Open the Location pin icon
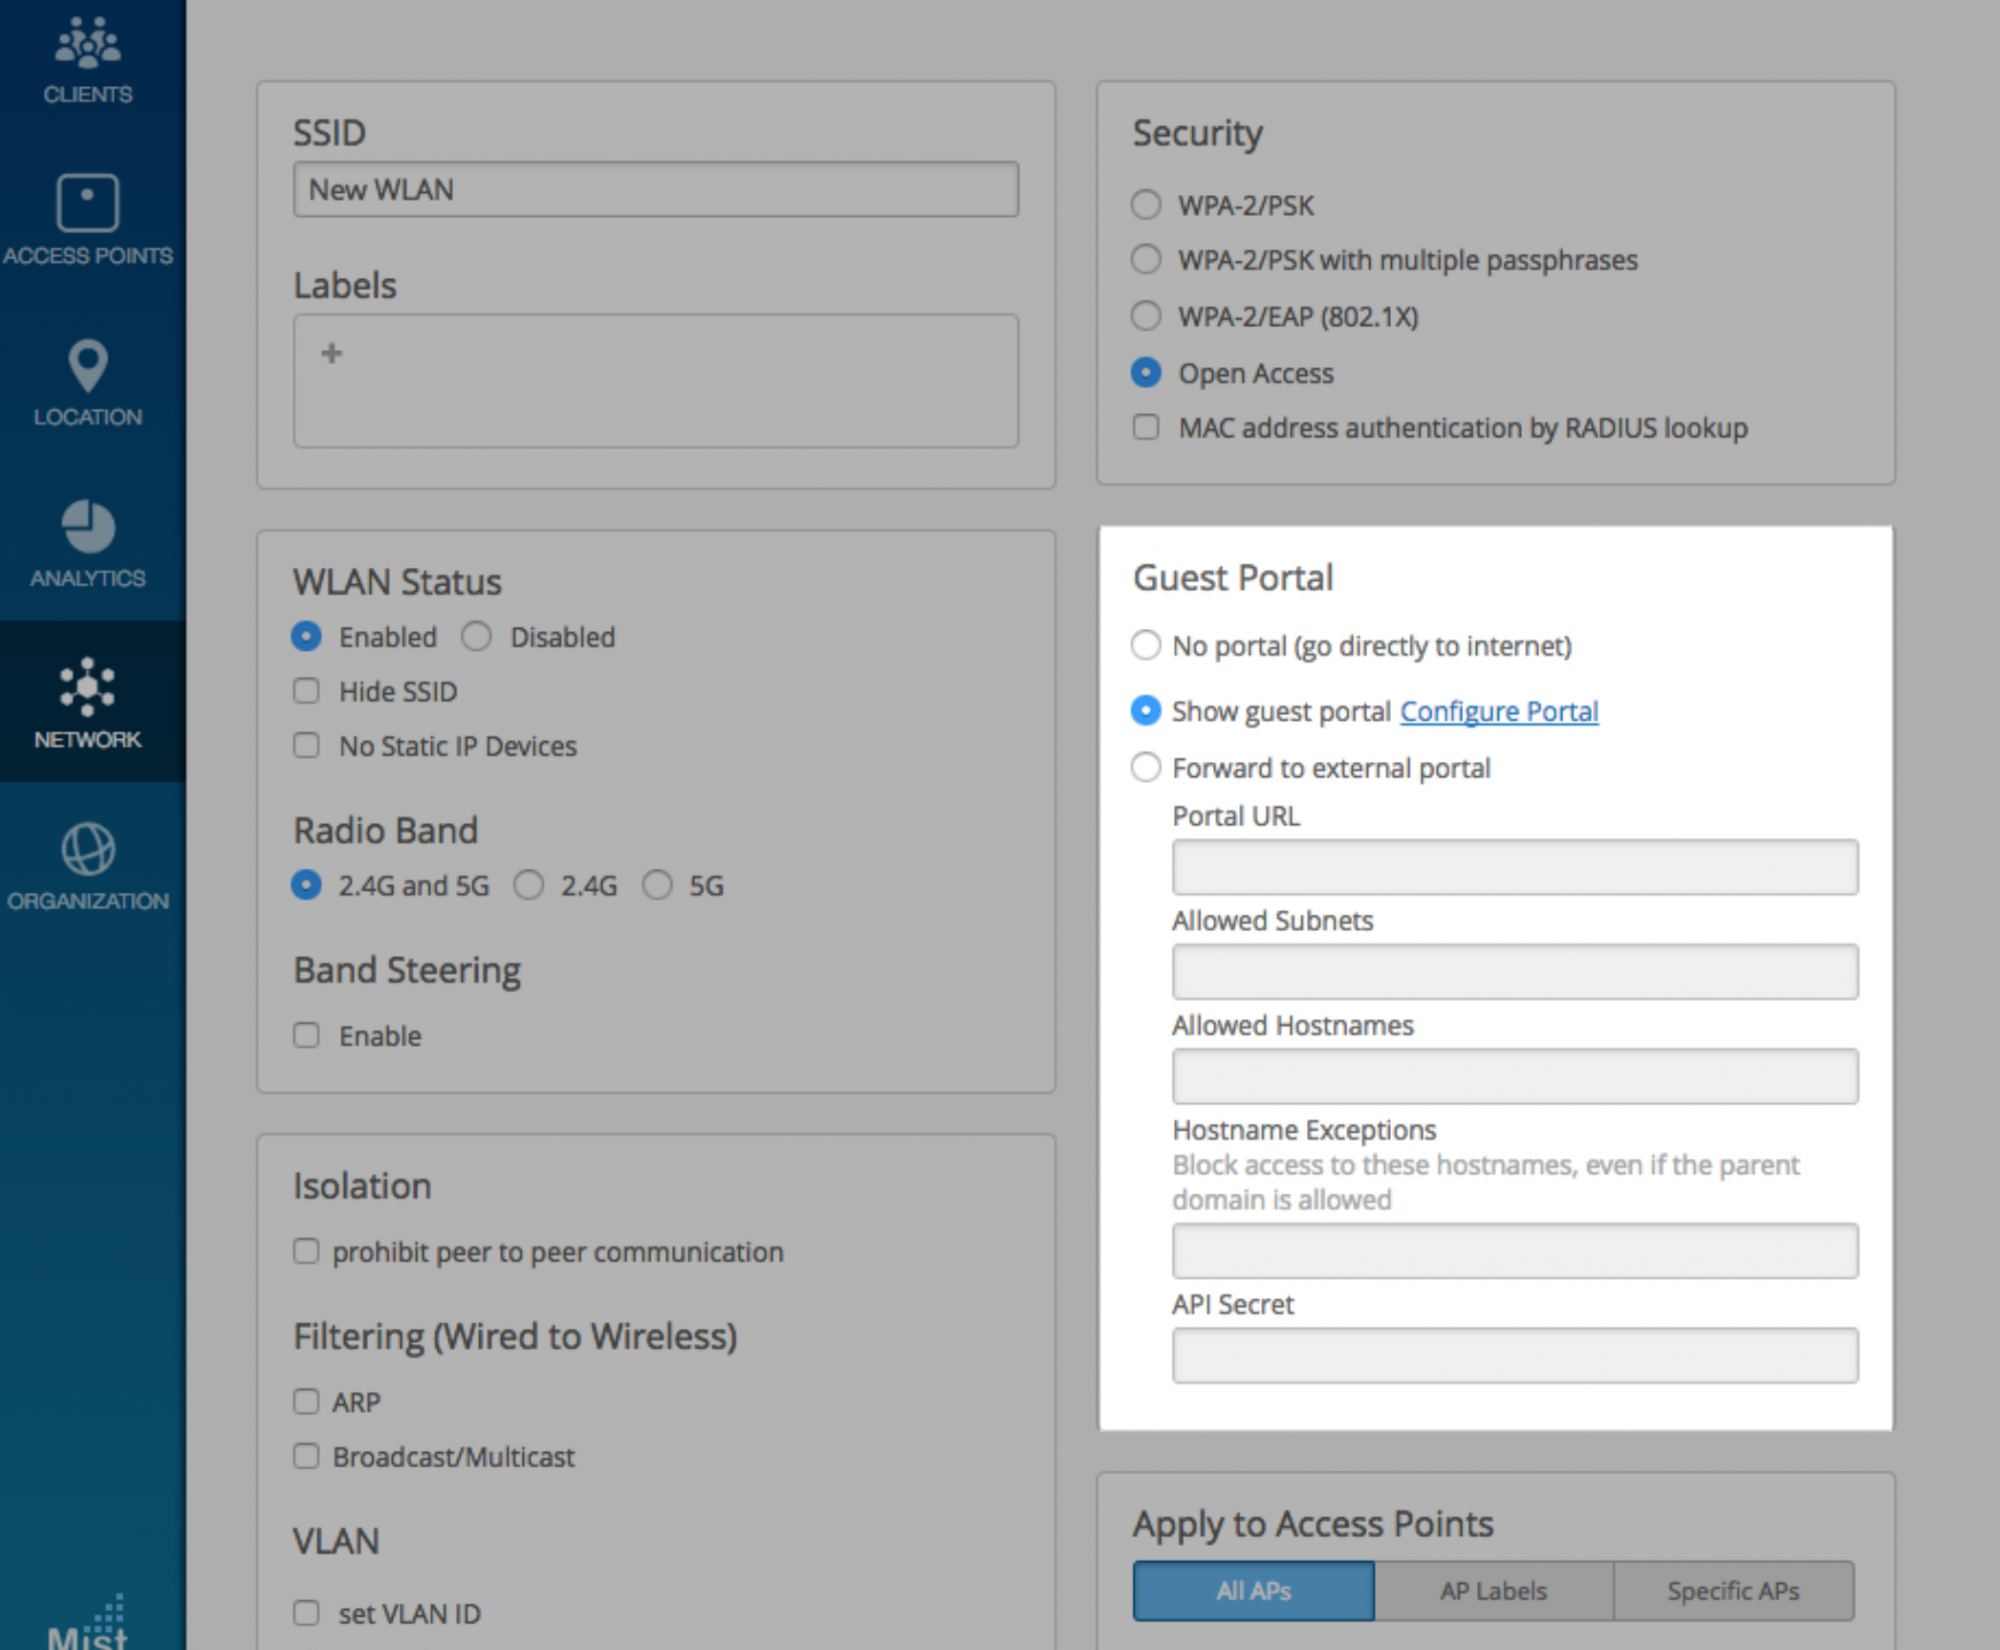Image resolution: width=2000 pixels, height=1650 pixels. 88,365
